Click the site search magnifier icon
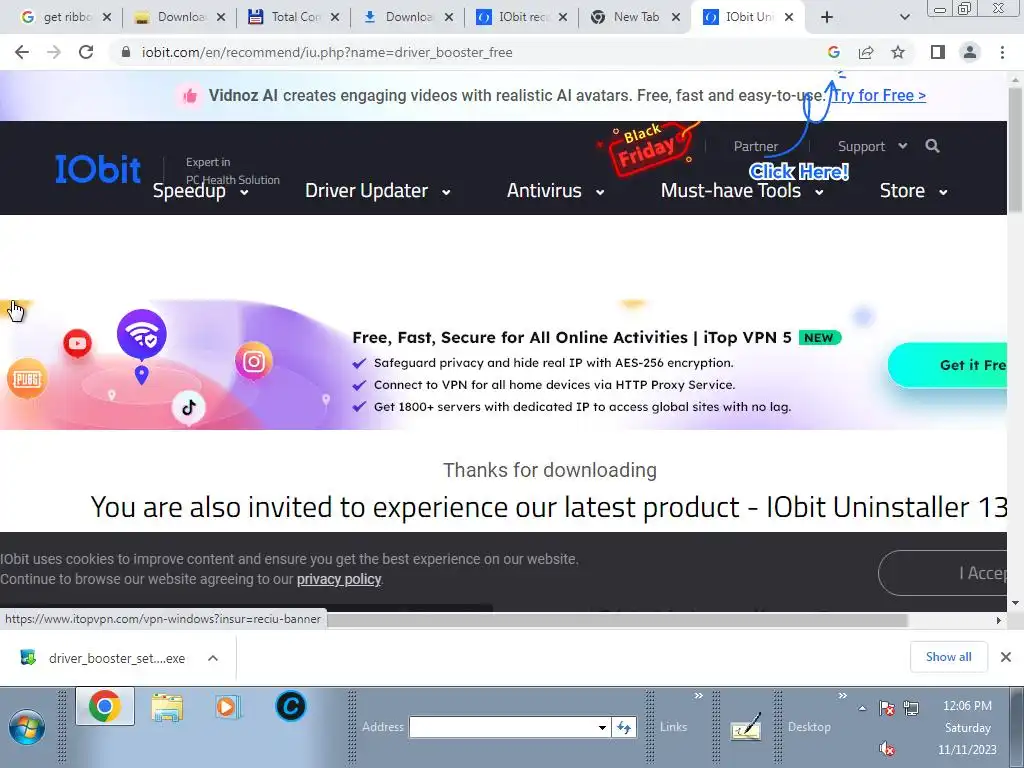This screenshot has height=768, width=1024. pos(933,146)
